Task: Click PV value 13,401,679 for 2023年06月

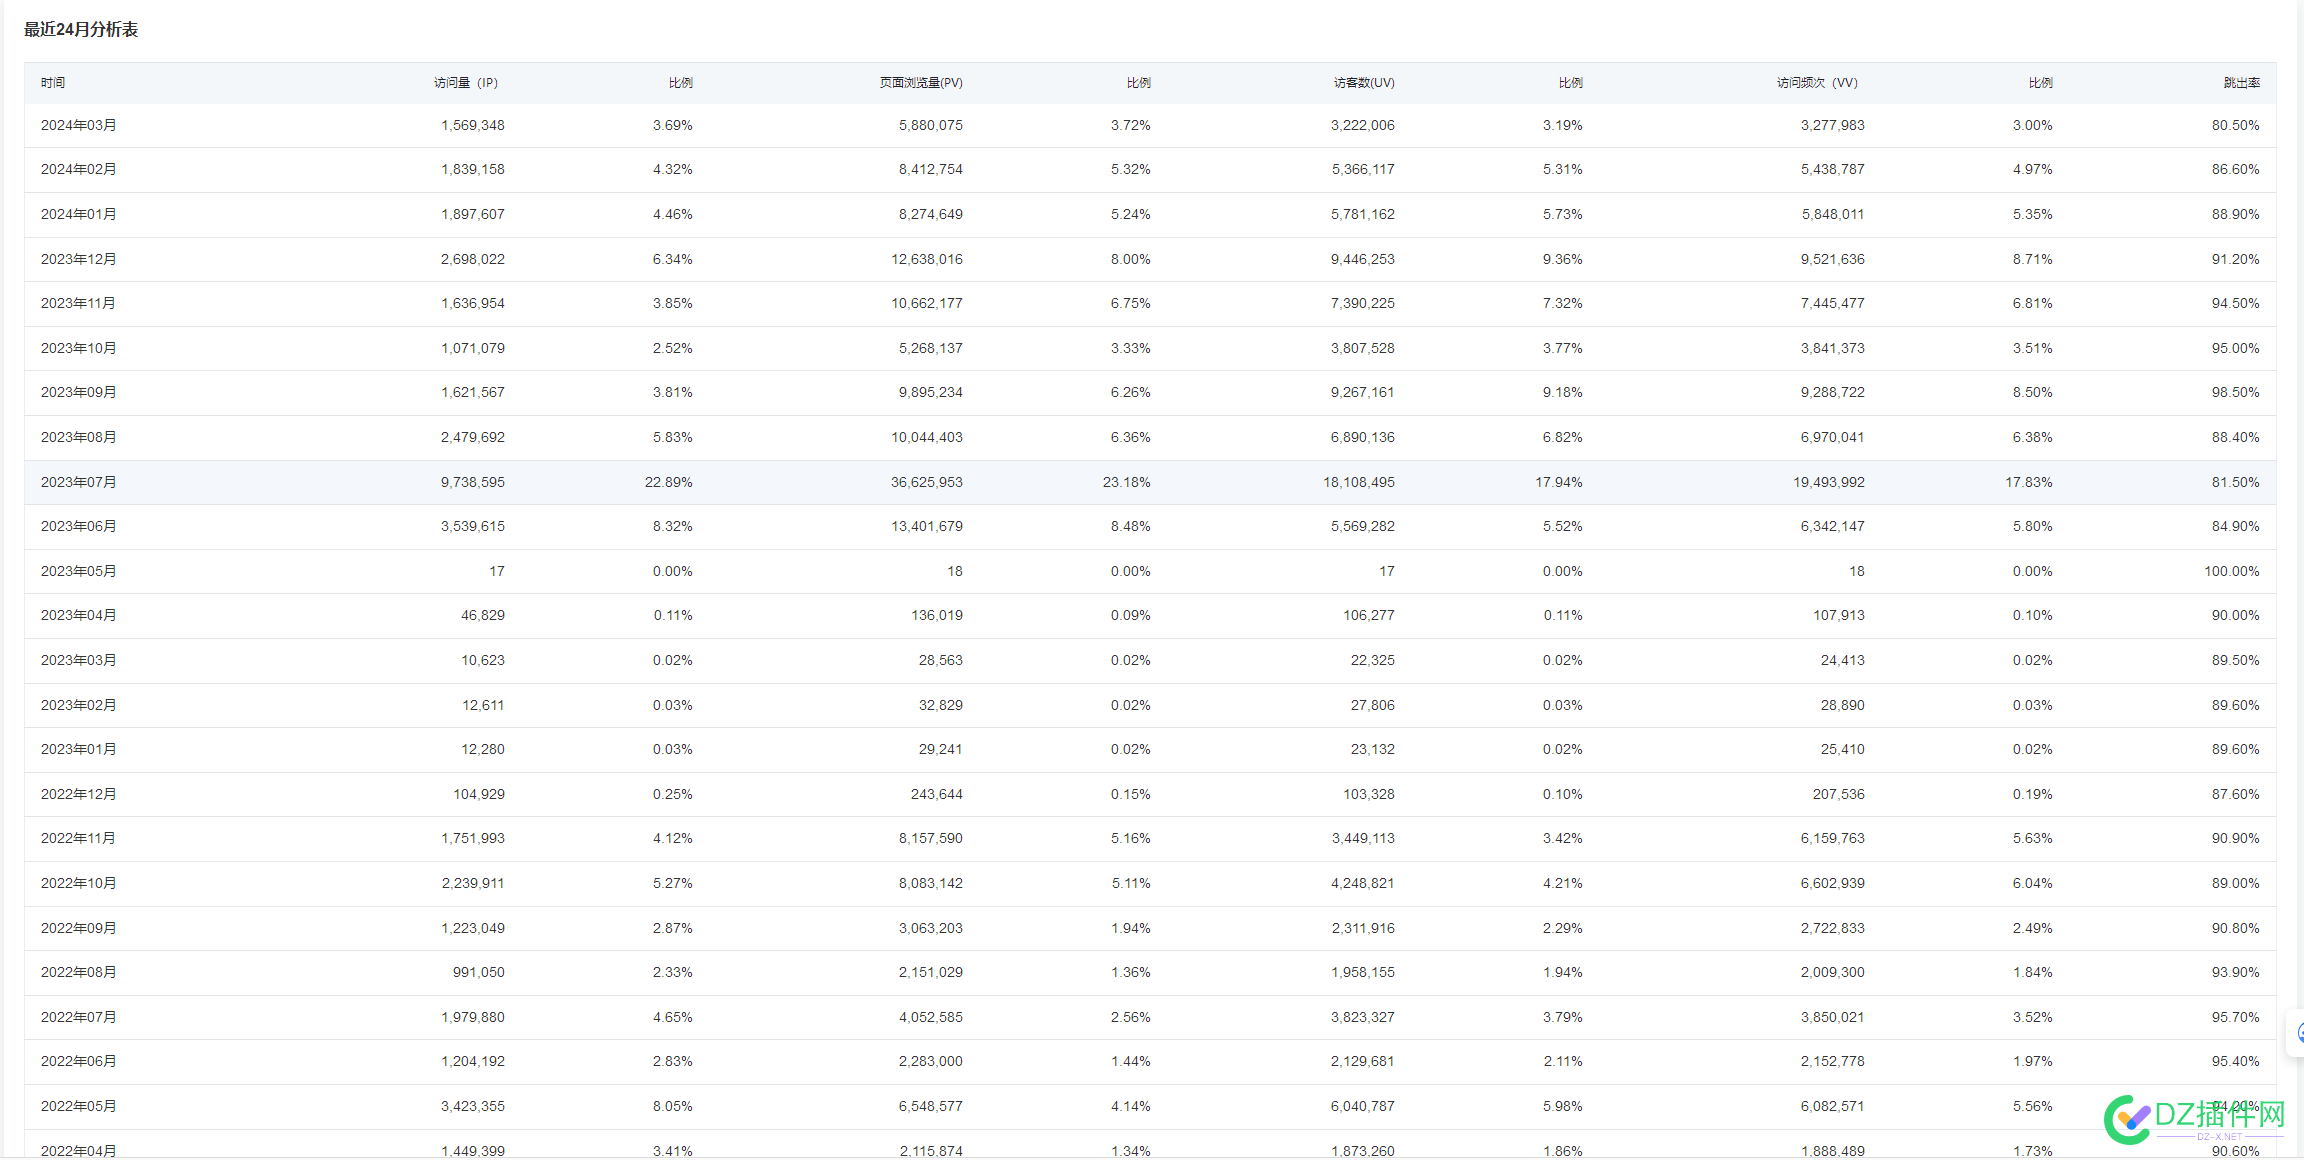Action: click(x=927, y=526)
